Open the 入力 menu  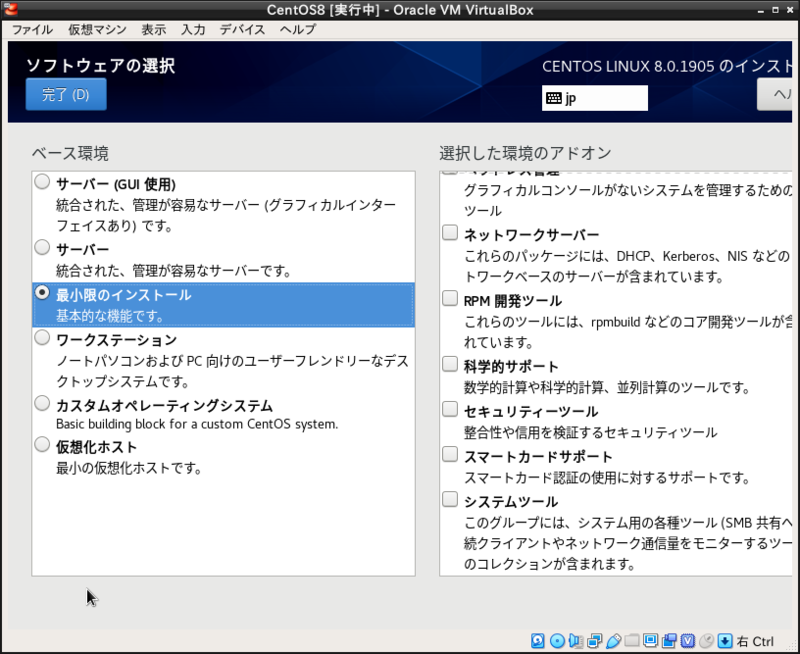[193, 30]
